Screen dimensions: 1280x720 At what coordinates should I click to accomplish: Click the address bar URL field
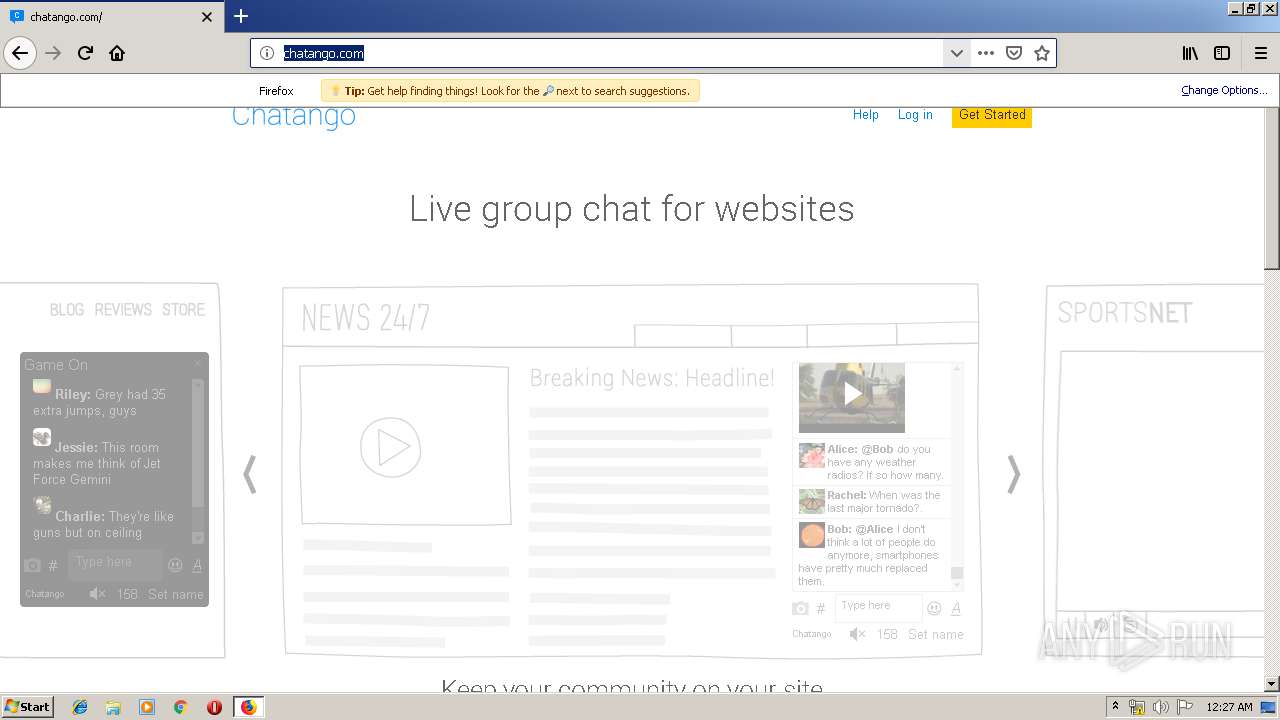pyautogui.click(x=610, y=53)
